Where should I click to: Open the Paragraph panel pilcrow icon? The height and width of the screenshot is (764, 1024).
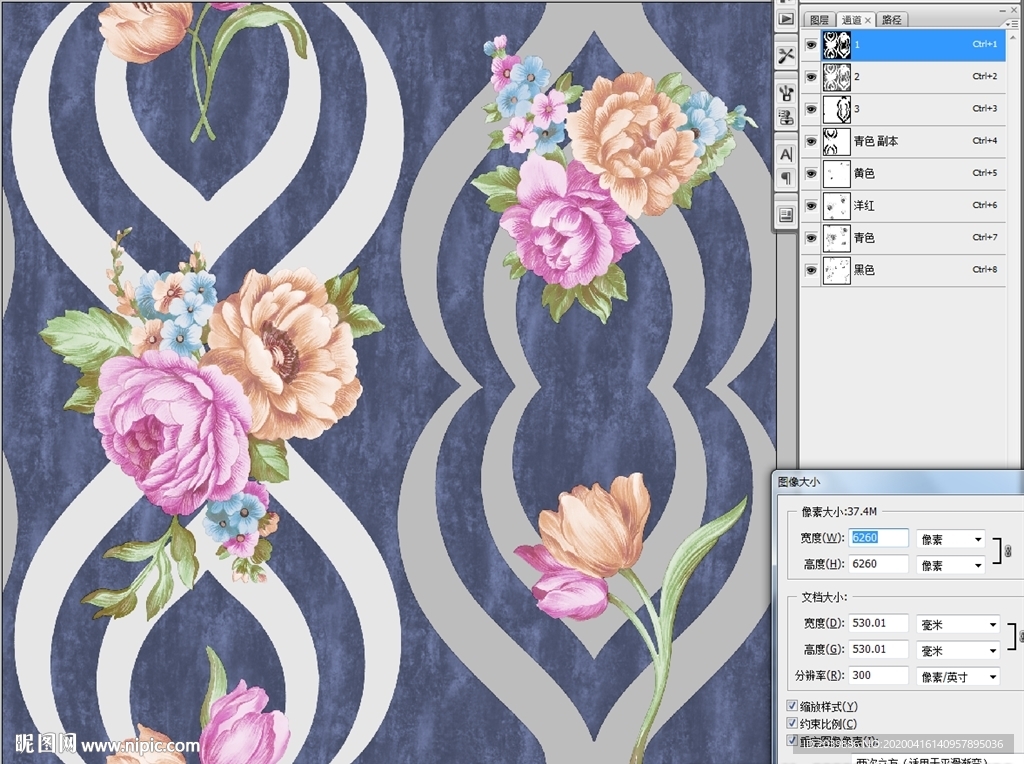[786, 178]
